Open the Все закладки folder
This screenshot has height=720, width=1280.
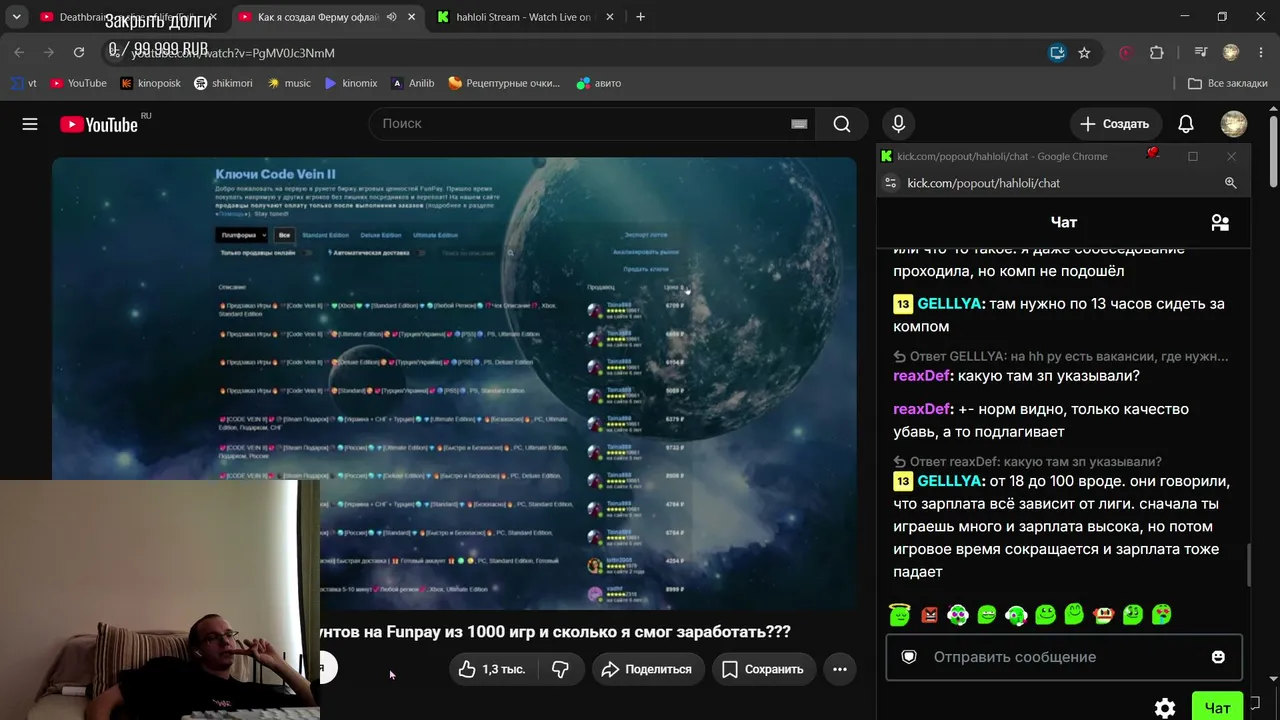1227,84
